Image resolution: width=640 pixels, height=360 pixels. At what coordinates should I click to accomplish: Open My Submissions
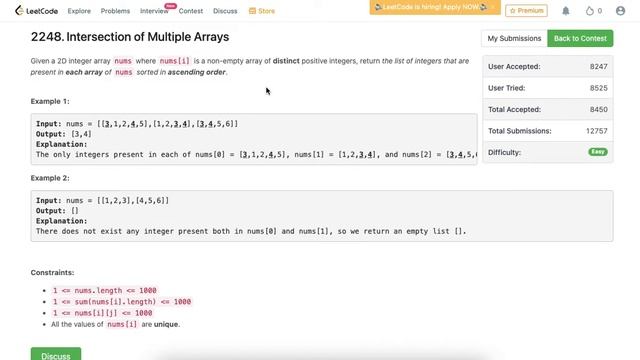514,38
